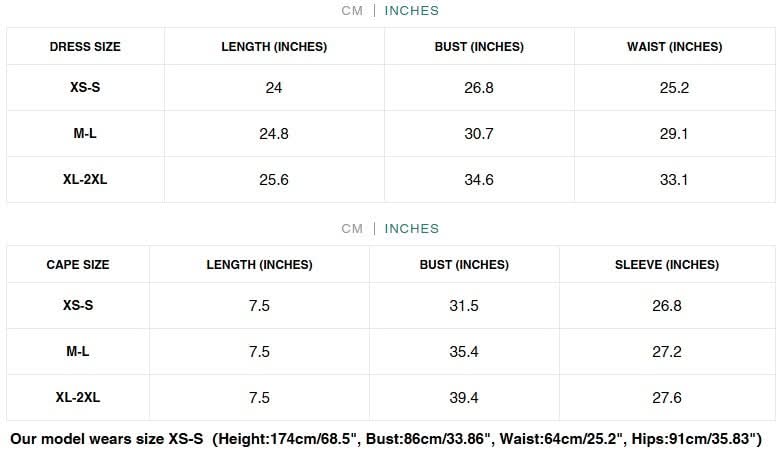Click the SLEEVE (INCHES) column header
This screenshot has width=783, height=458.
[667, 265]
